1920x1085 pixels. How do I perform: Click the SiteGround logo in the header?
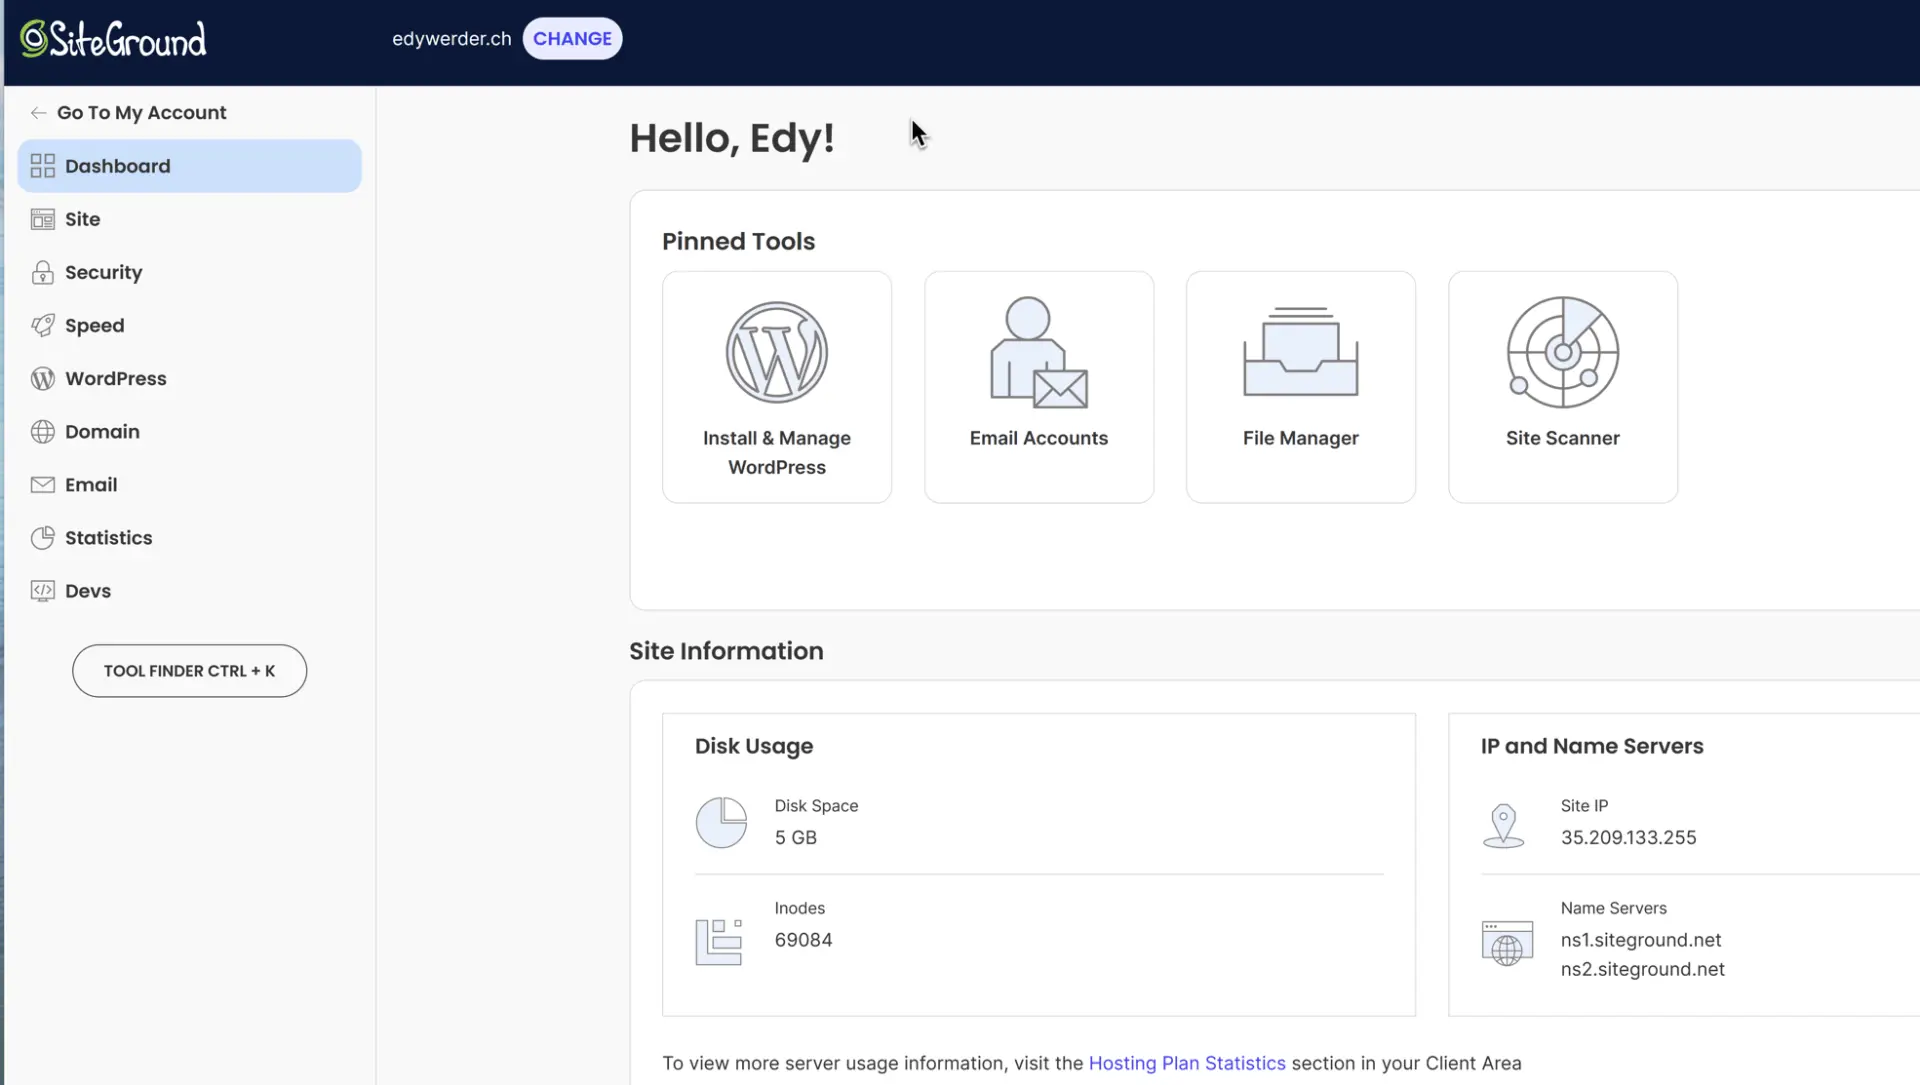113,38
